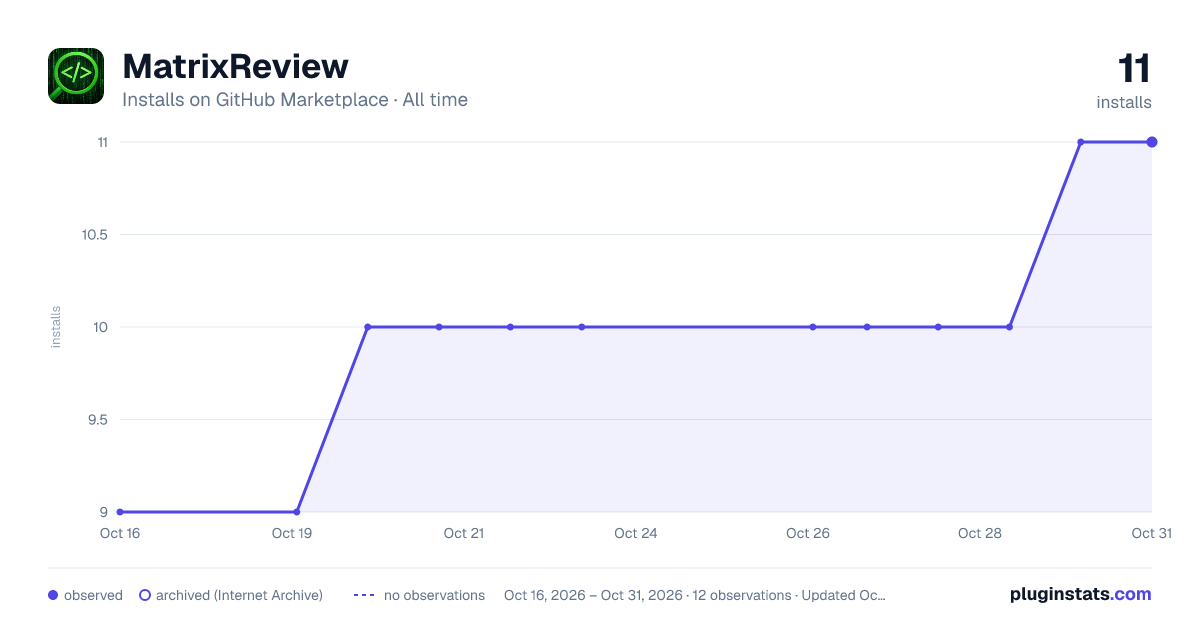Select the last data point at 10 after Oct 28

pyautogui.click(x=1010, y=327)
